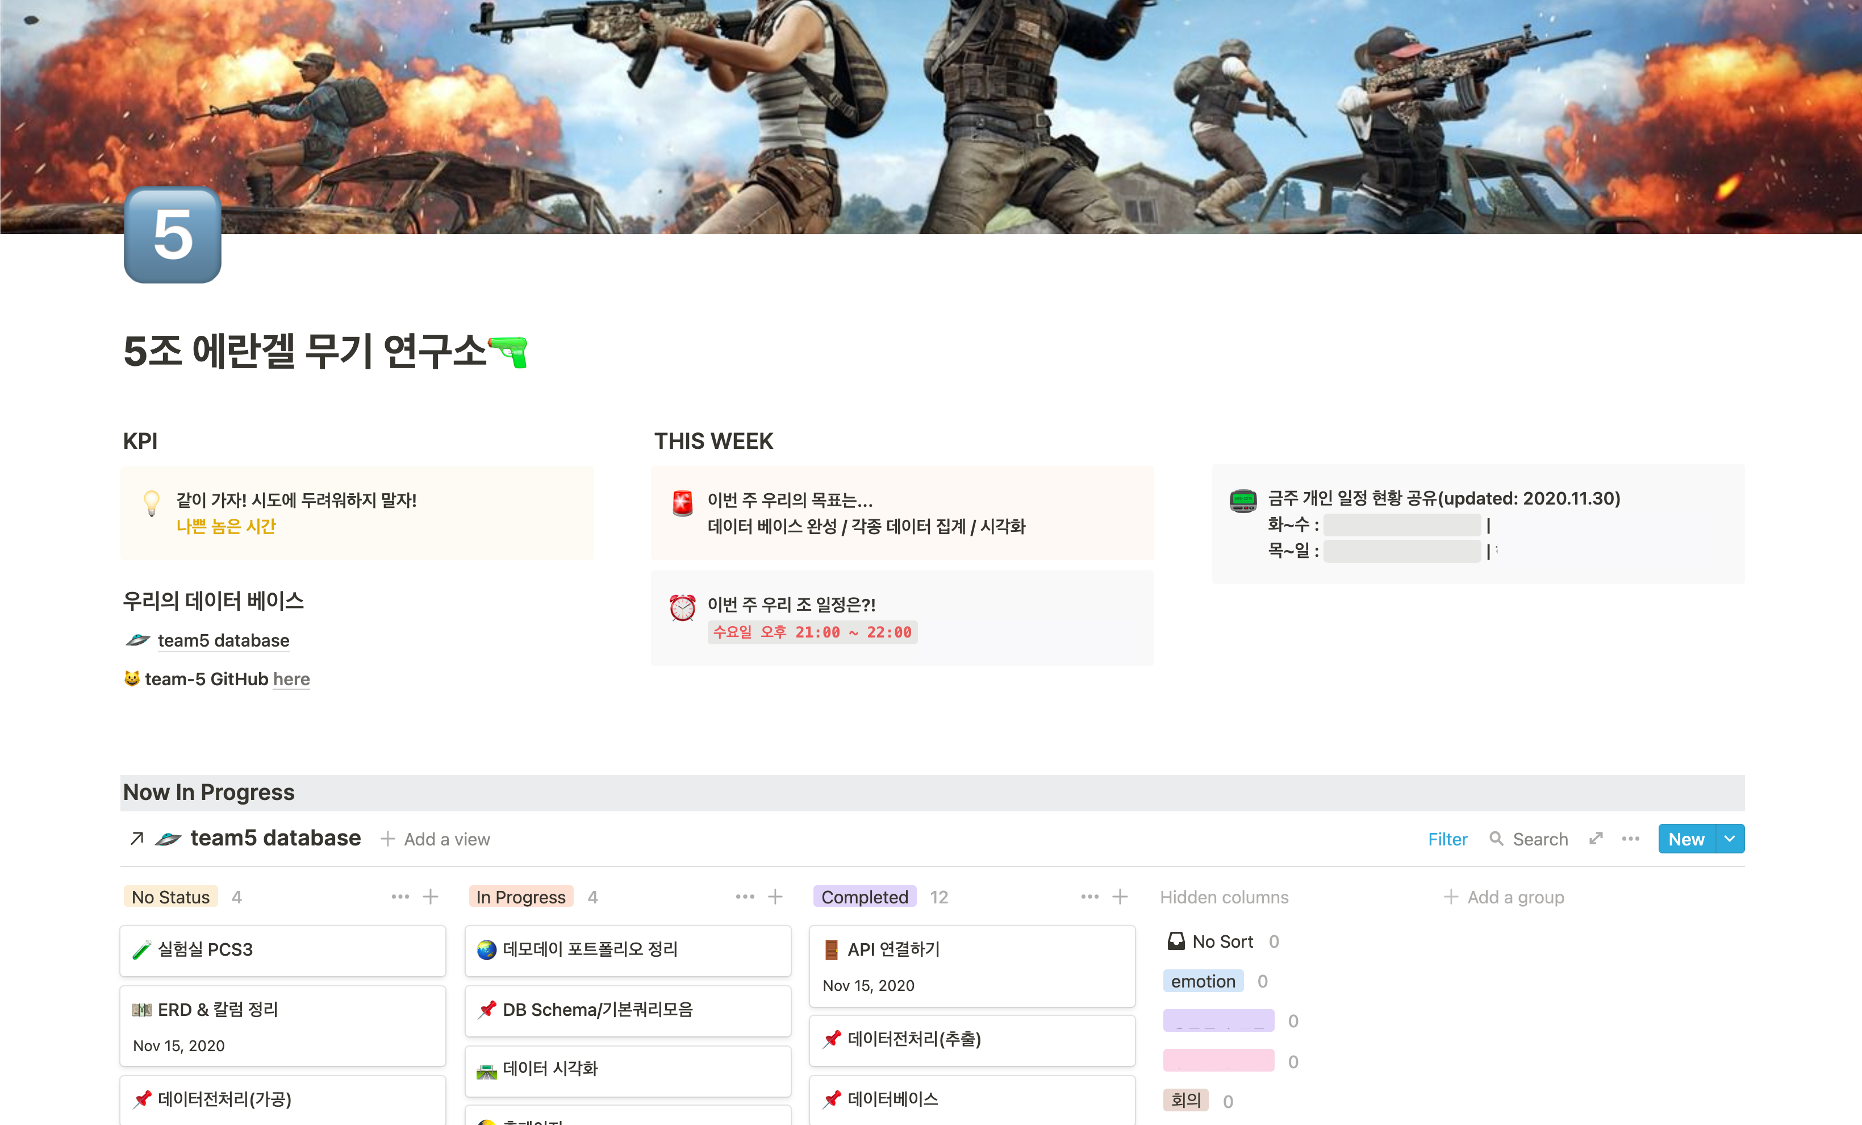Add a card to the Completed column
The image size is (1862, 1125).
pos(1121,897)
